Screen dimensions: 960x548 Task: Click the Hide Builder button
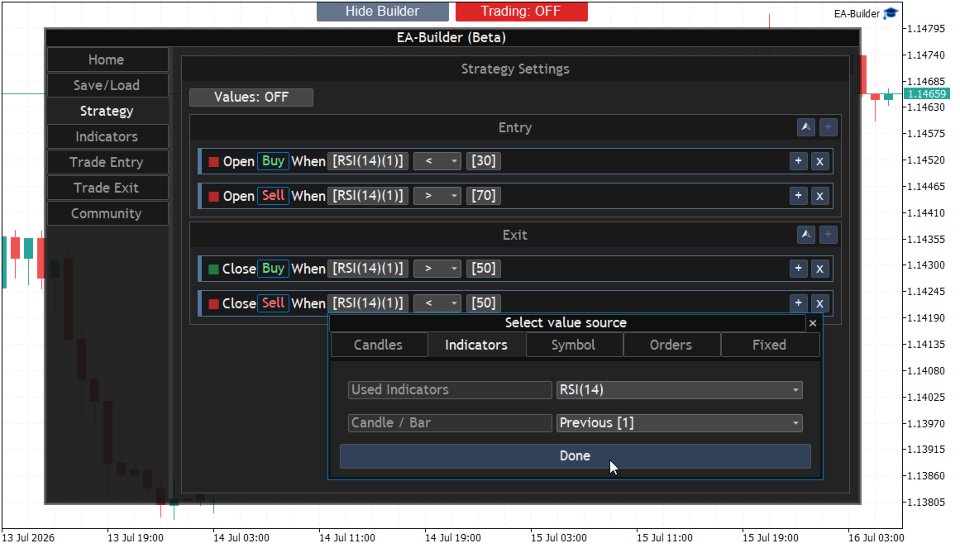(382, 11)
